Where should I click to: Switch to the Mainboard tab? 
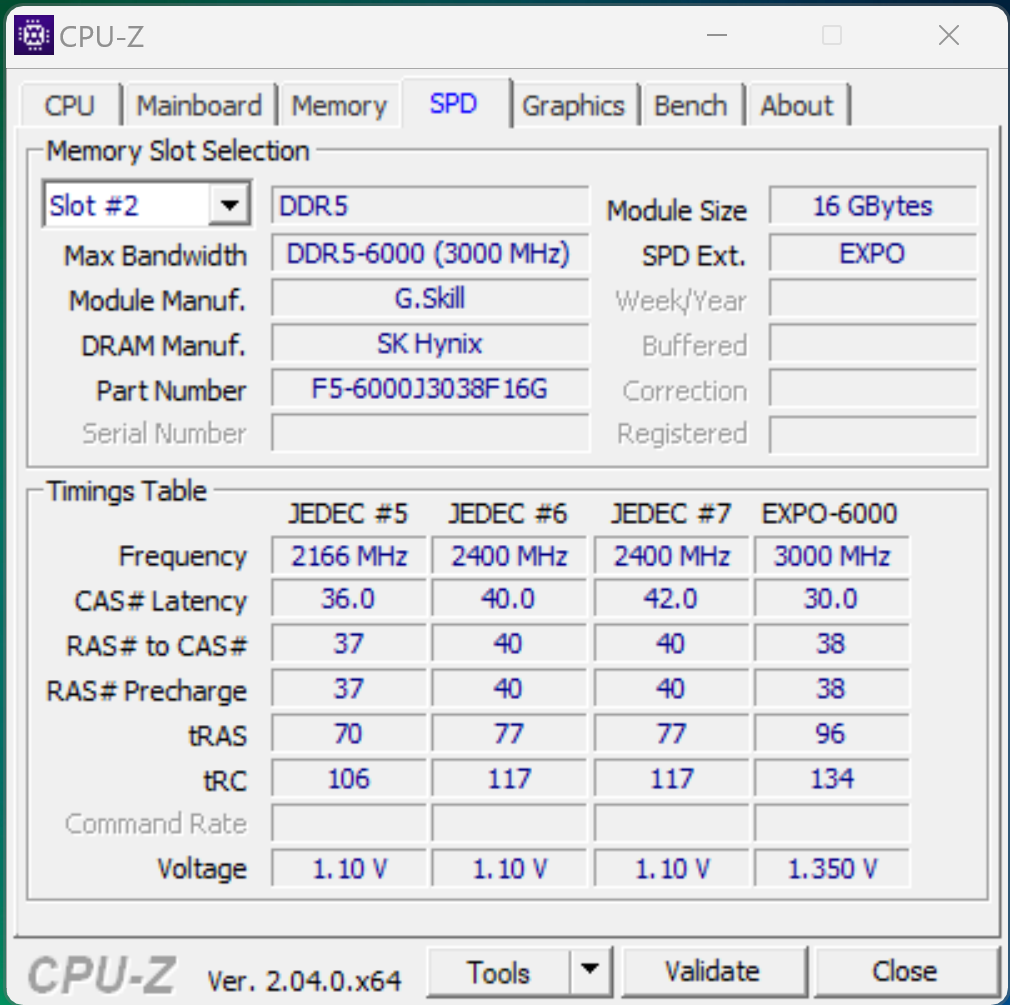pos(200,105)
